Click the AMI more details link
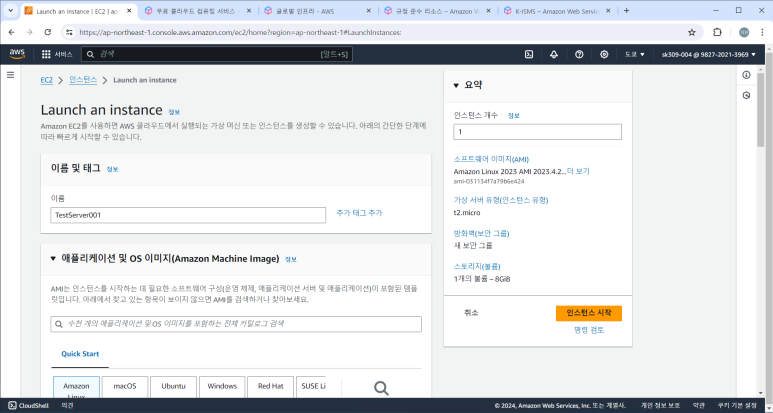 (x=578, y=172)
